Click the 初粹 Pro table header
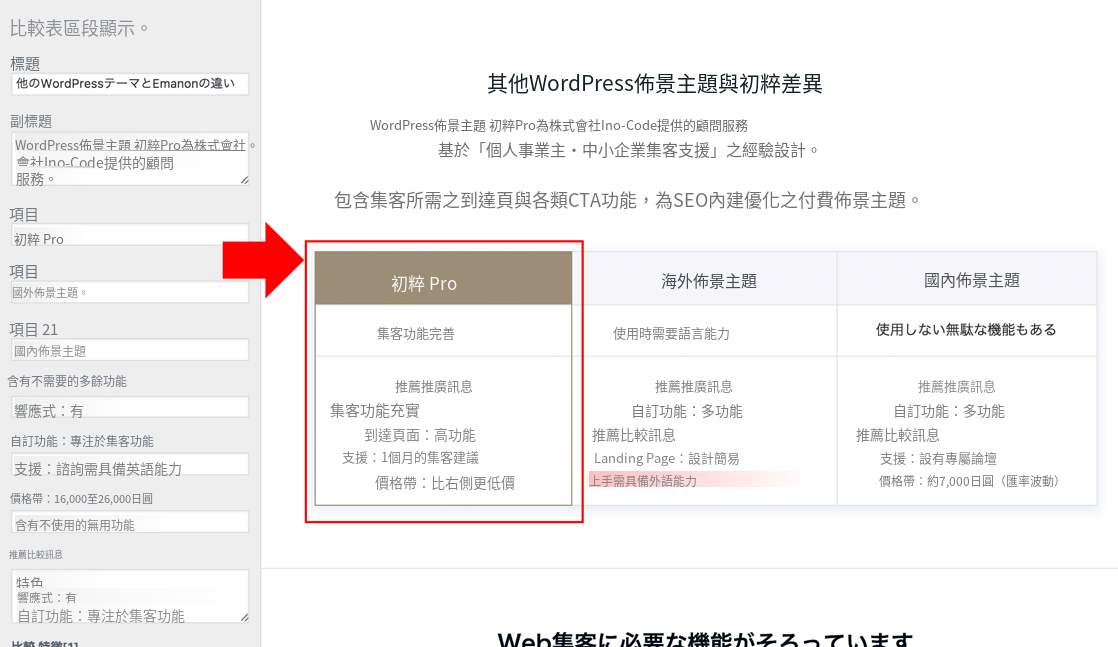The width and height of the screenshot is (1118, 647). (443, 278)
